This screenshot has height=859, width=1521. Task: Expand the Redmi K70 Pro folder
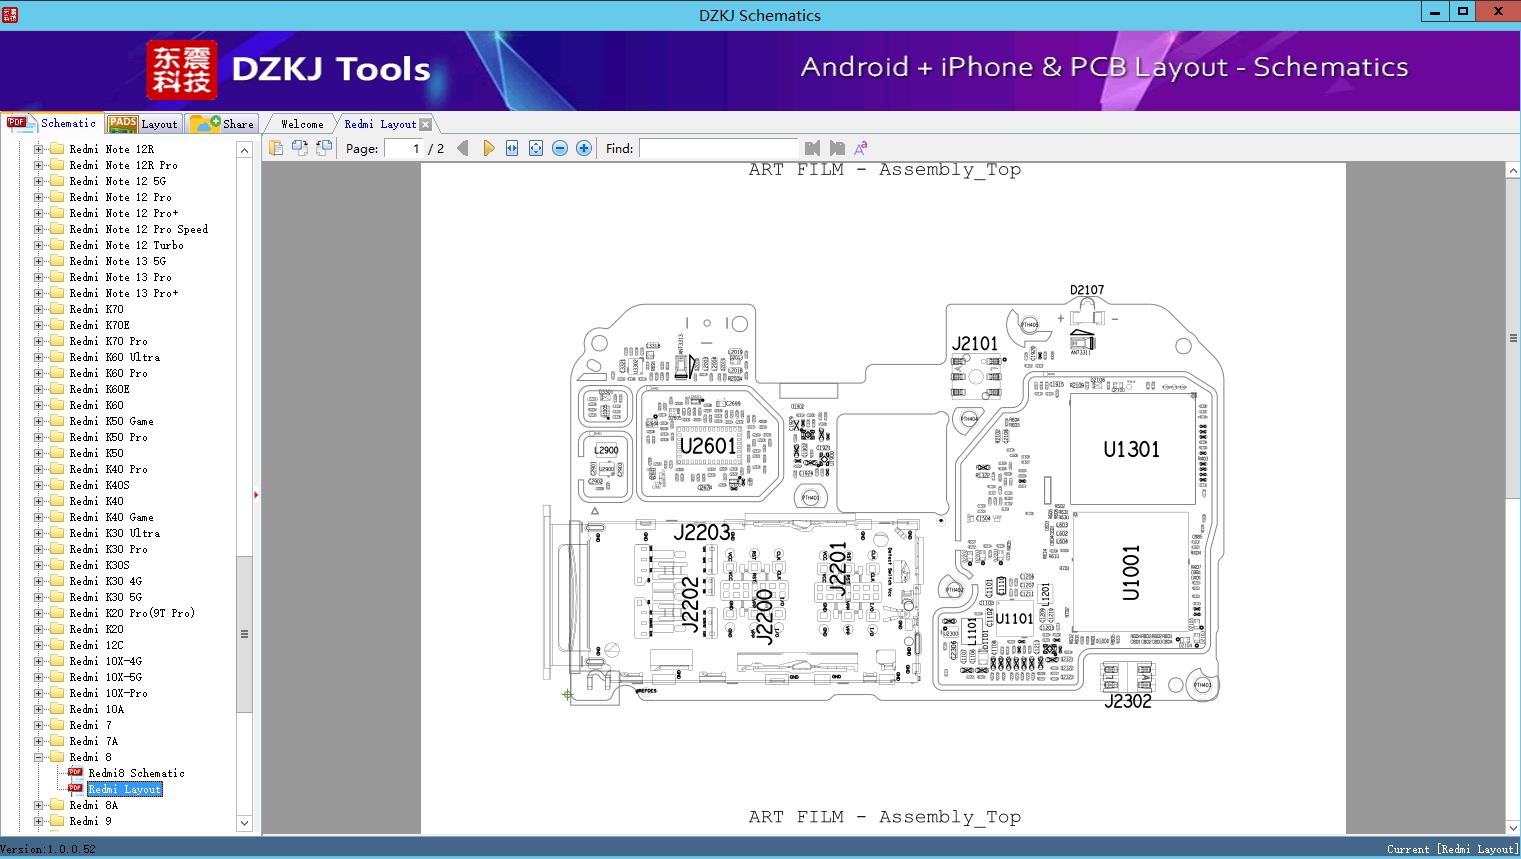click(x=38, y=341)
